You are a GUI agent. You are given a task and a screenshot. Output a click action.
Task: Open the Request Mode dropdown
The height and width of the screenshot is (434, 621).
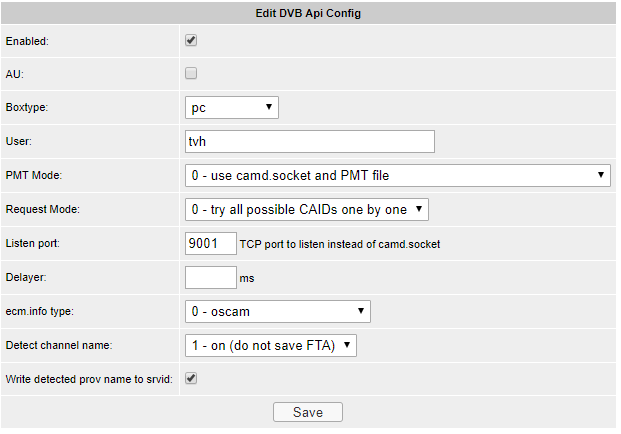(307, 209)
